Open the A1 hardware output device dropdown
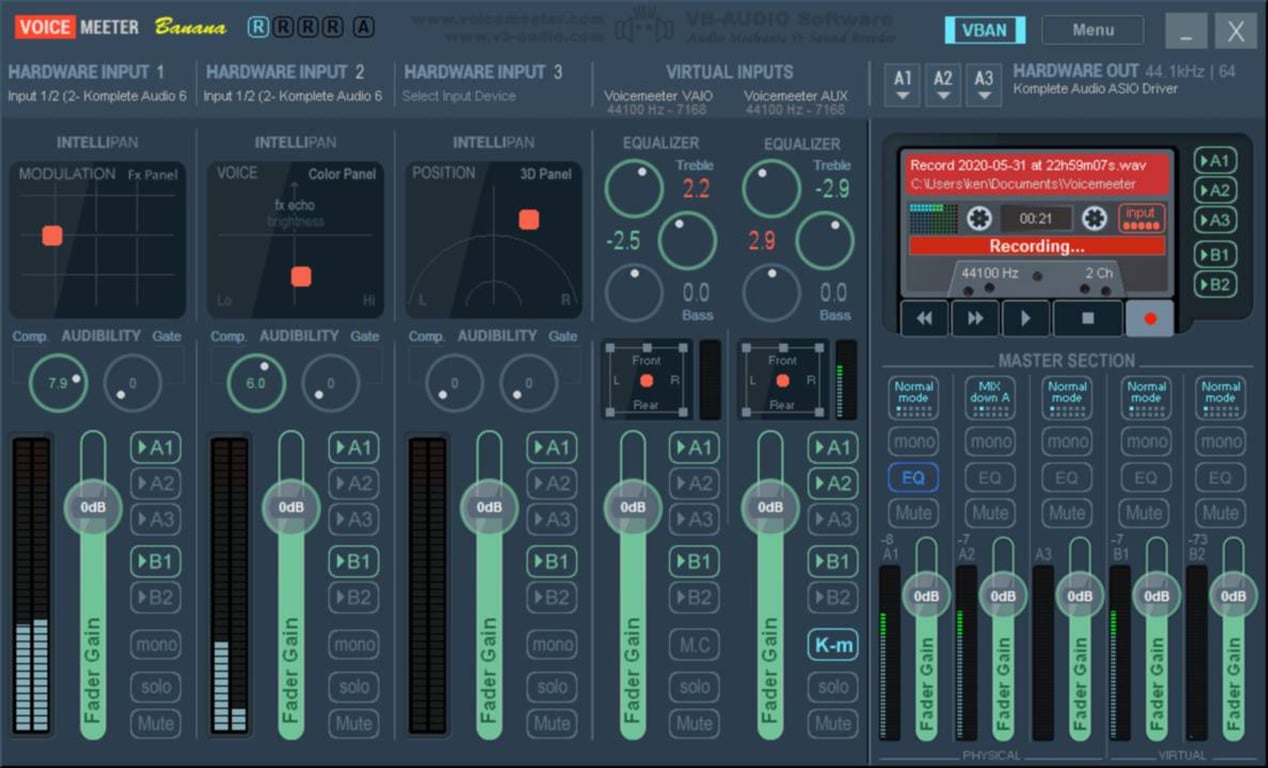Viewport: 1268px width, 768px height. point(903,84)
